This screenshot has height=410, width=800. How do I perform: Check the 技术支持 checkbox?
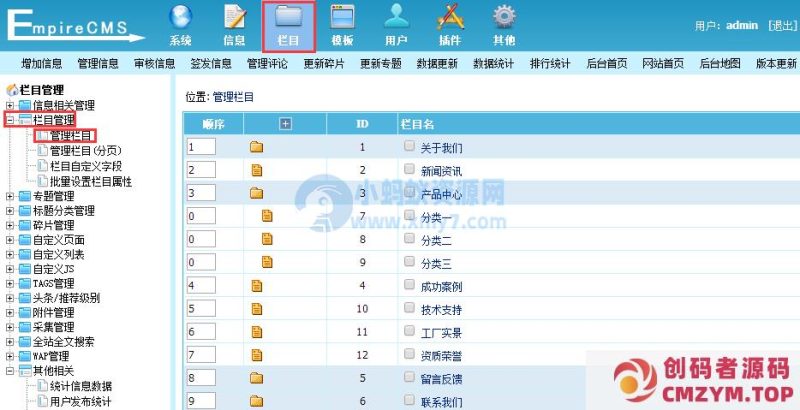[x=409, y=308]
